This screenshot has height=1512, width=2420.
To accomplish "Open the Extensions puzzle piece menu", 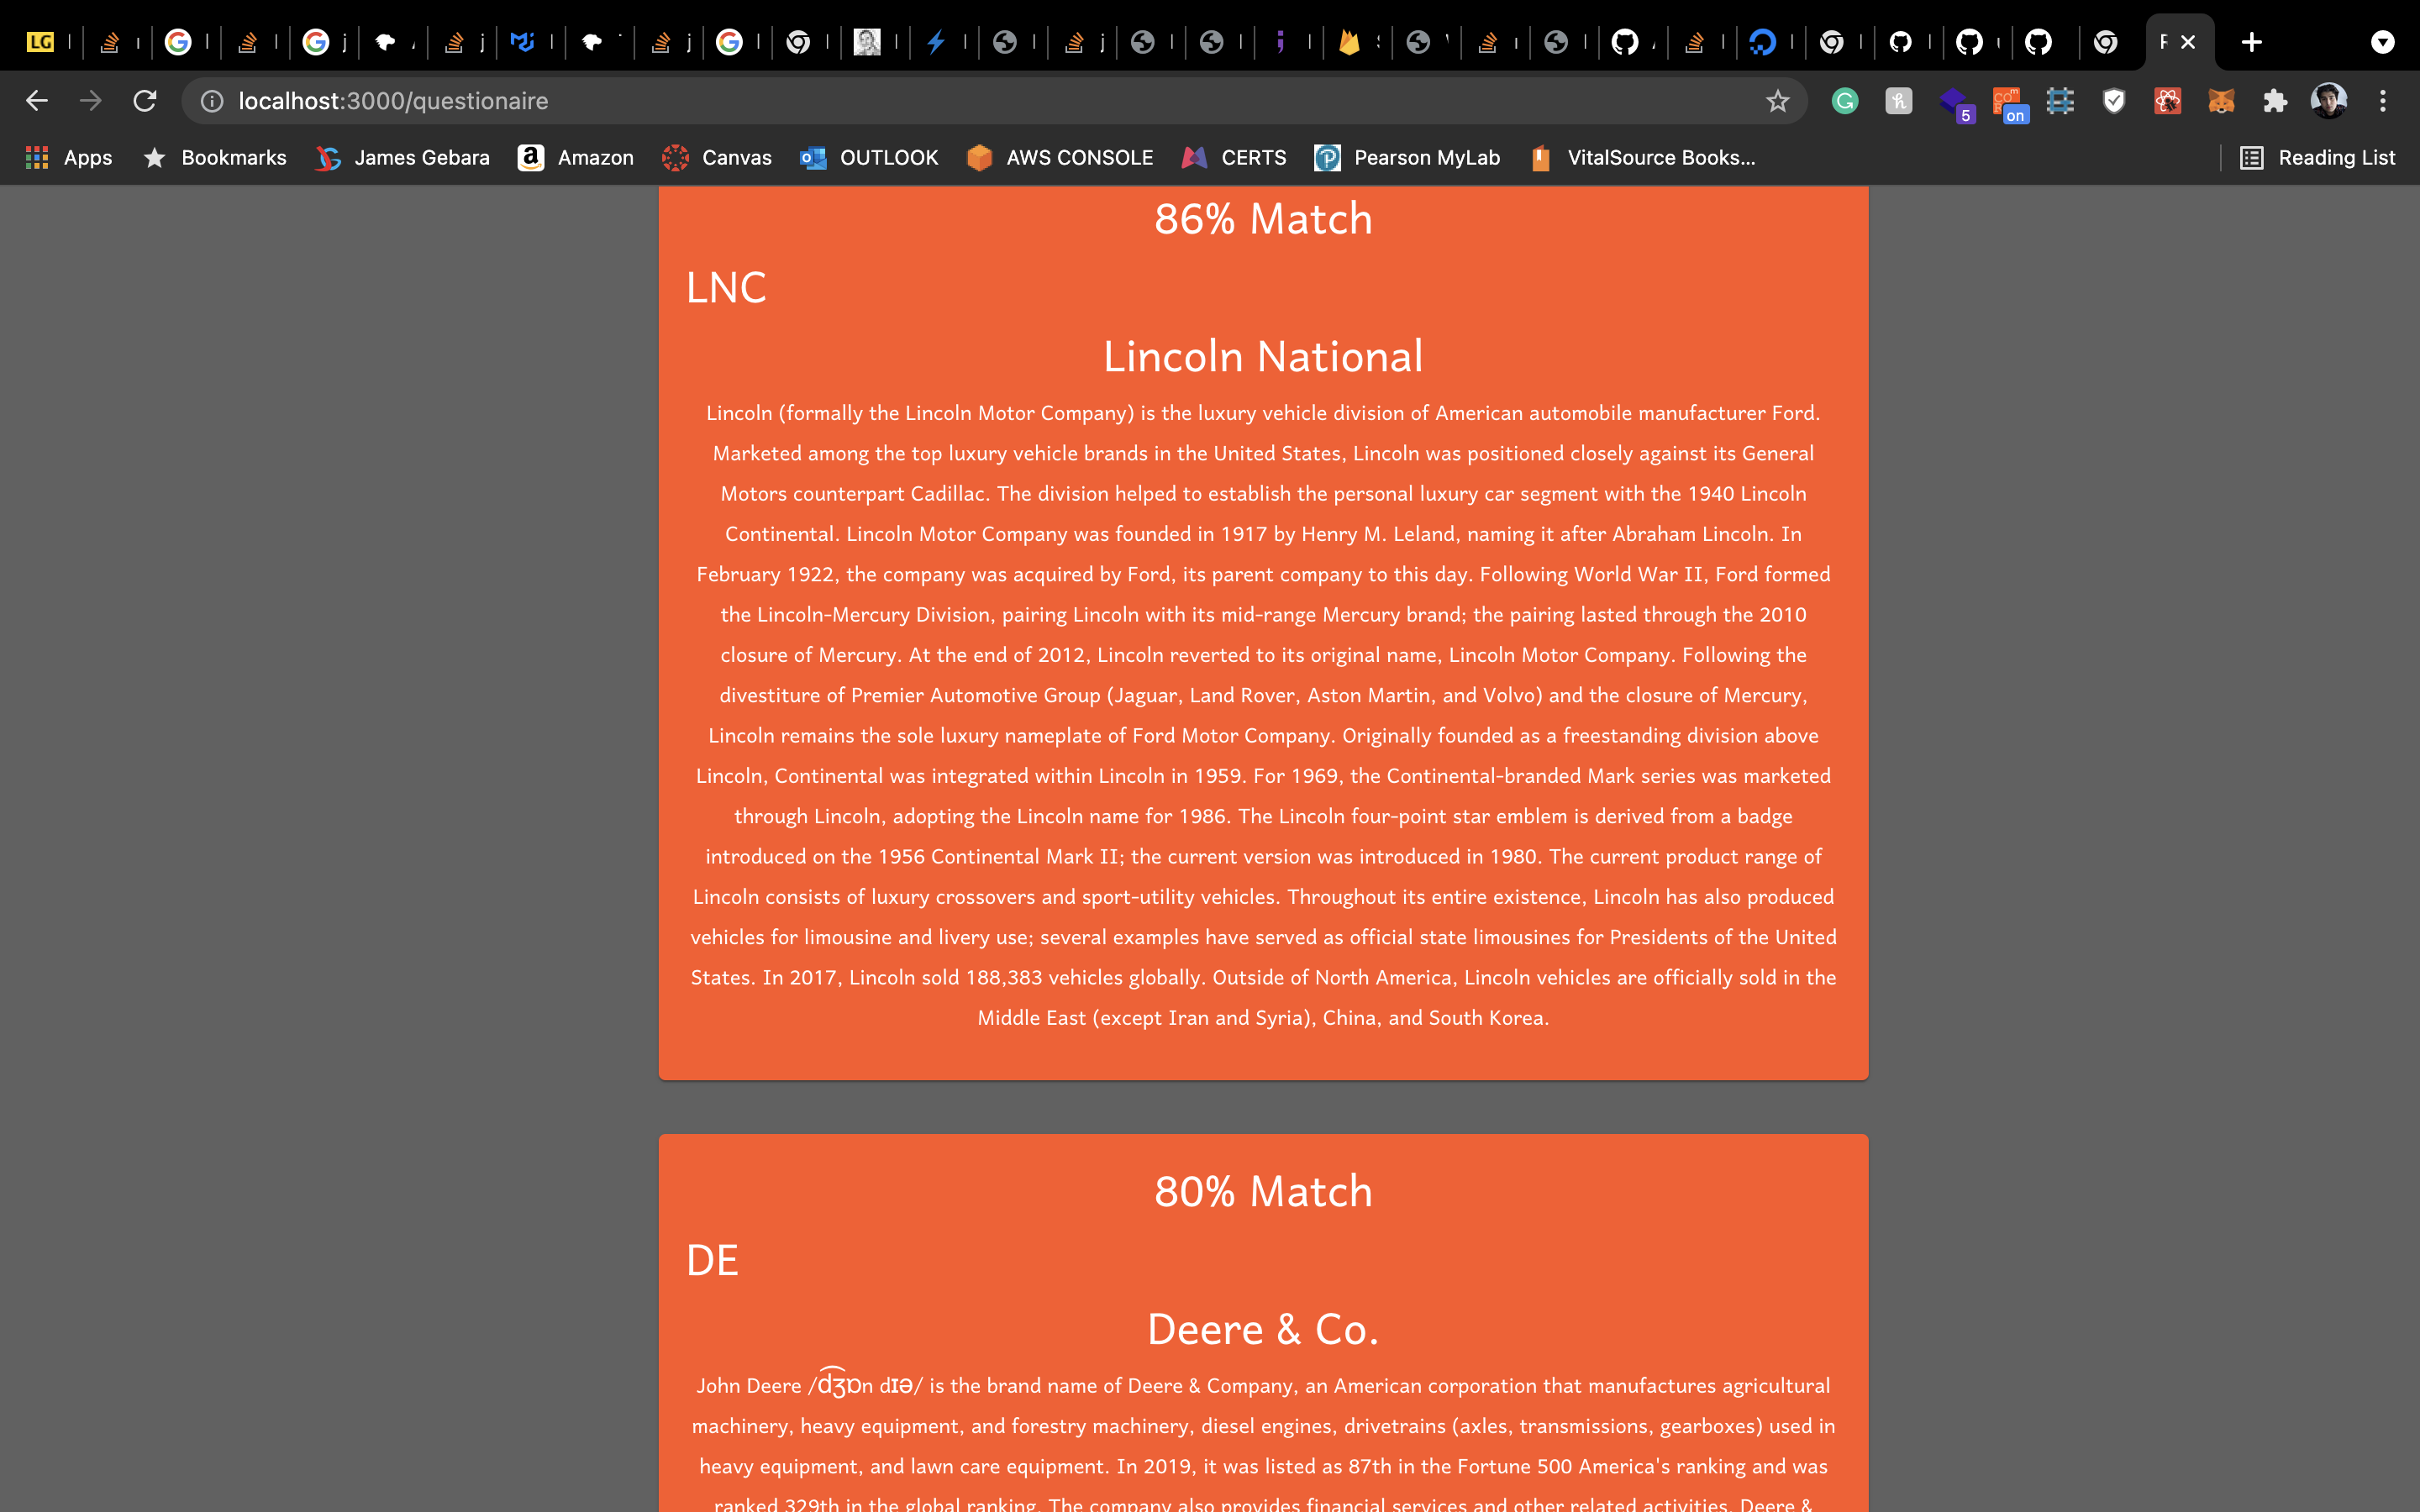I will coord(2275,101).
